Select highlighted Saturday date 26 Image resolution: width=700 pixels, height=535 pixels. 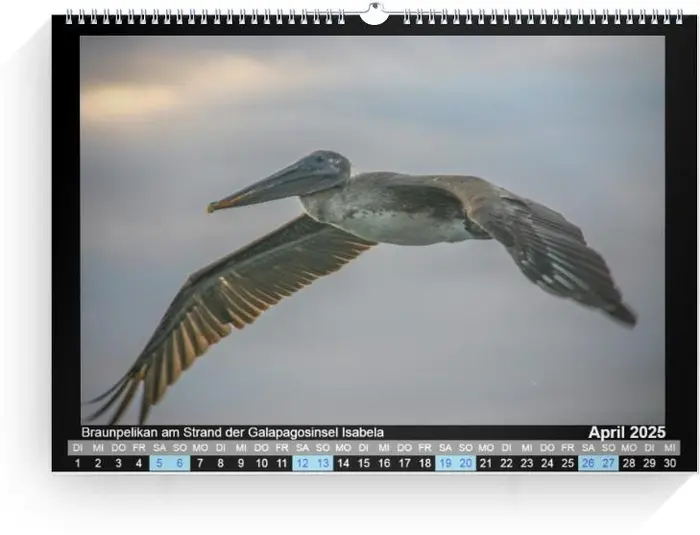pyautogui.click(x=588, y=463)
